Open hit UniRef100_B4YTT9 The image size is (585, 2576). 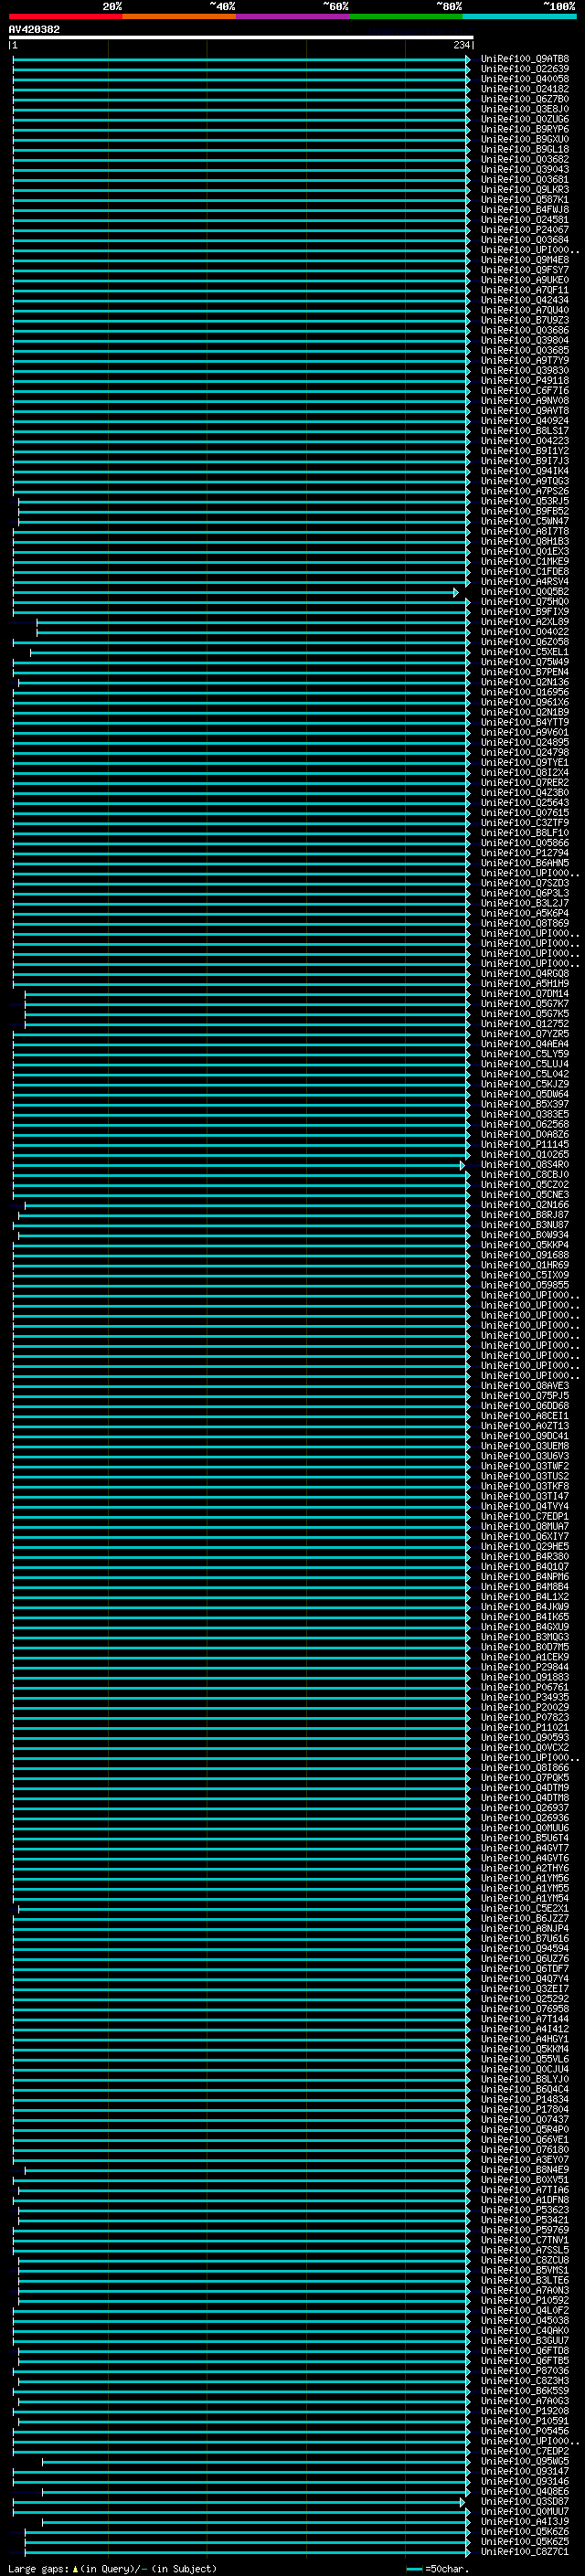click(x=525, y=722)
